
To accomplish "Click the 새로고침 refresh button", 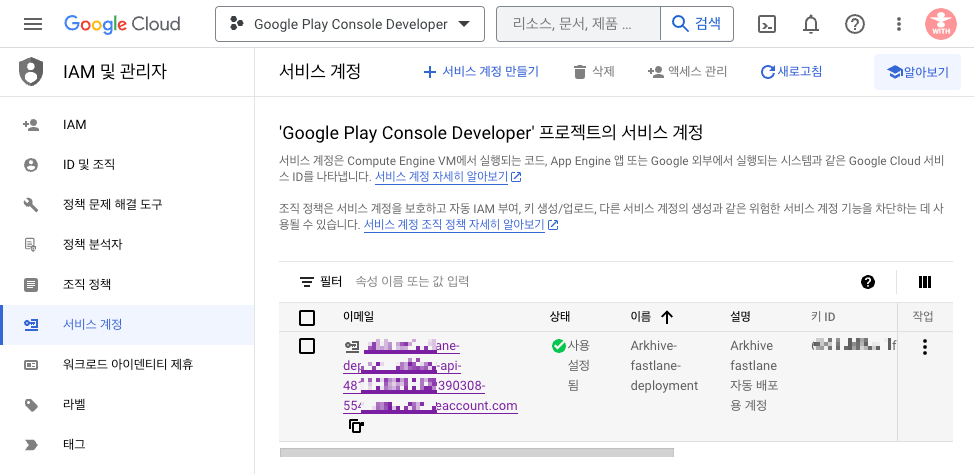I will (x=791, y=71).
